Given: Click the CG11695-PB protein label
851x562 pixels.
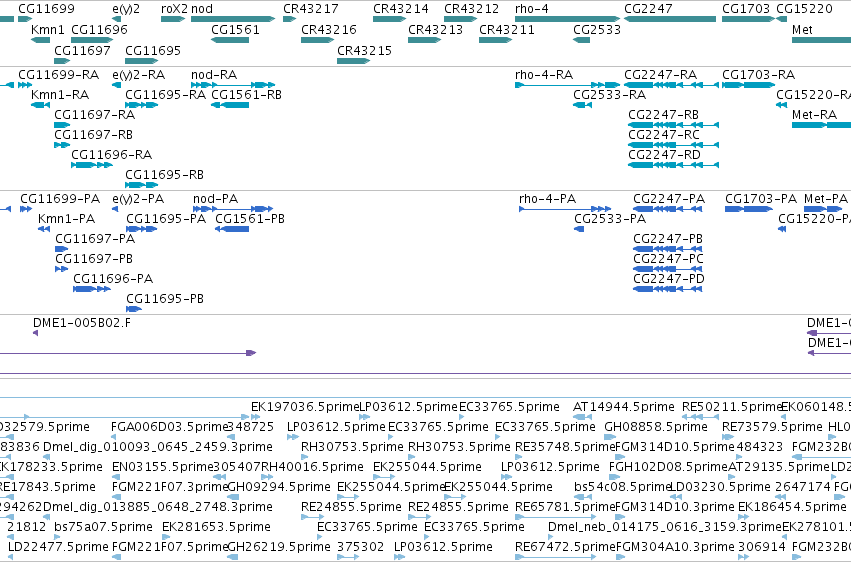Looking at the screenshot, I should coord(165,298).
